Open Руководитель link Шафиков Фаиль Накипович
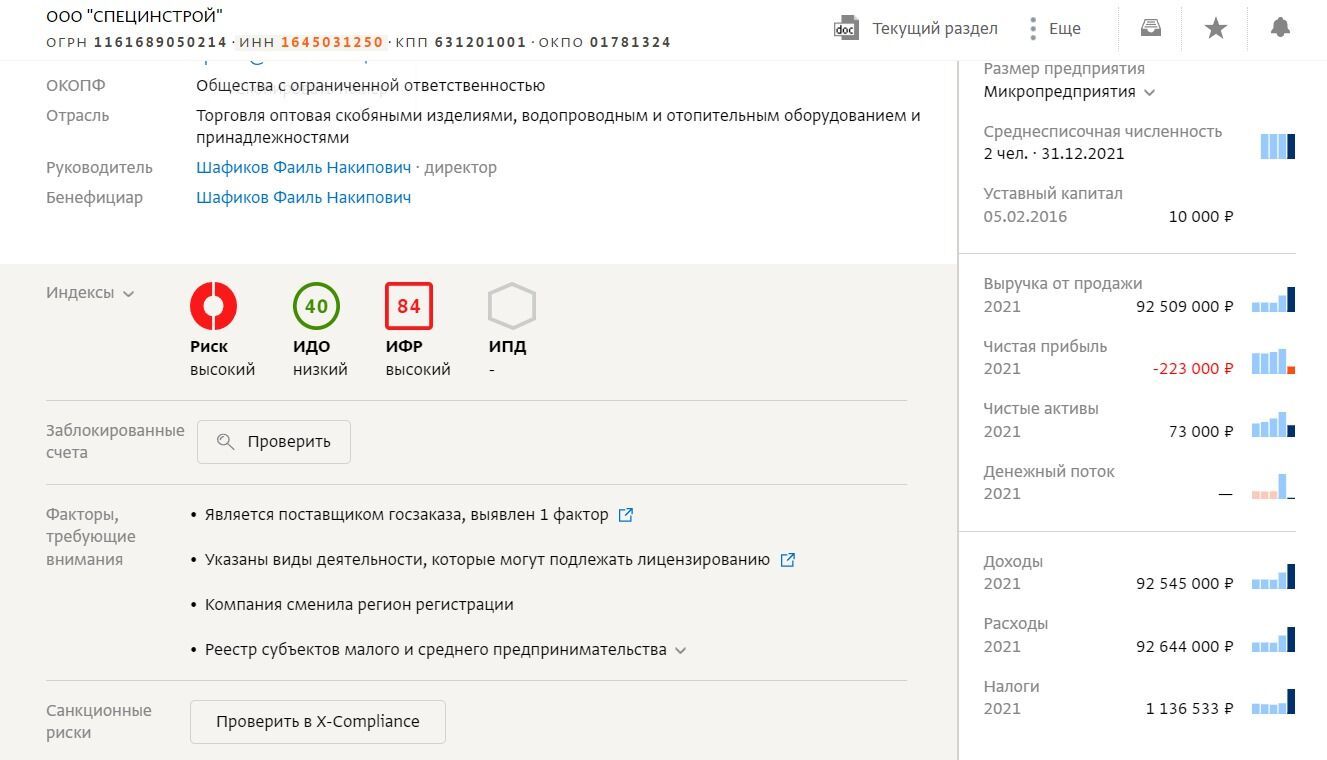 tap(304, 167)
